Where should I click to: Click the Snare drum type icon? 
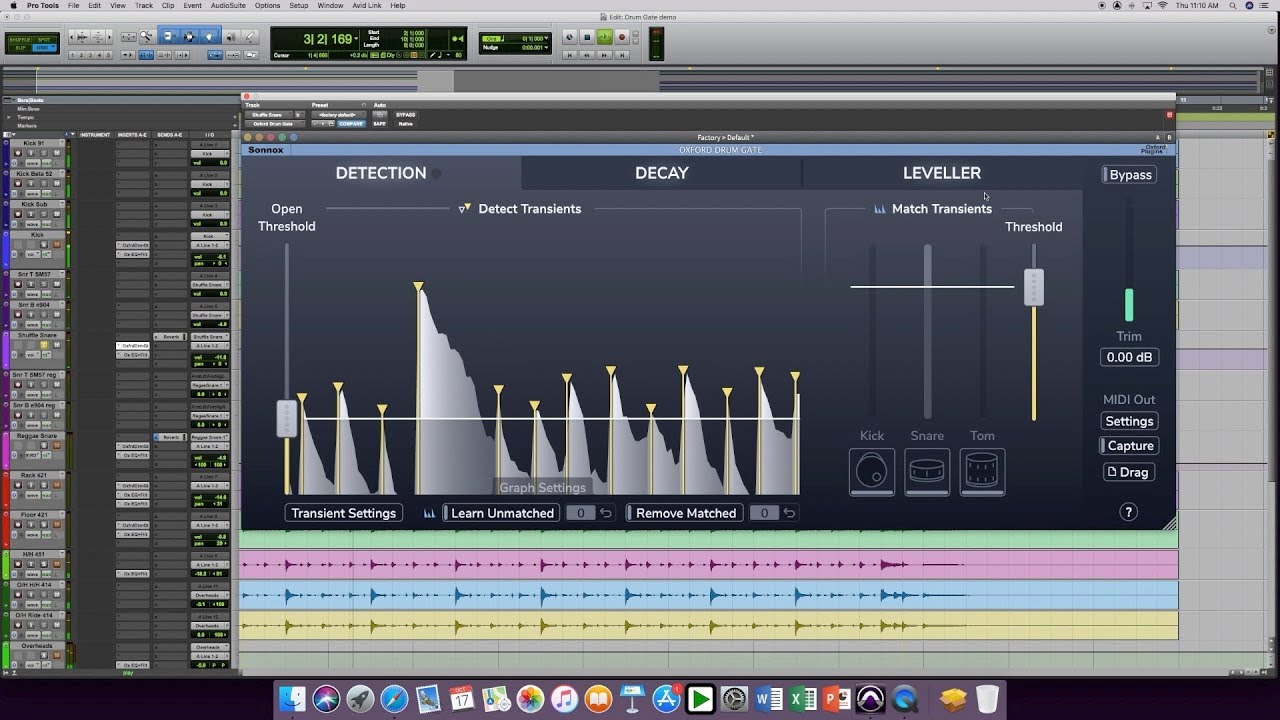click(927, 471)
